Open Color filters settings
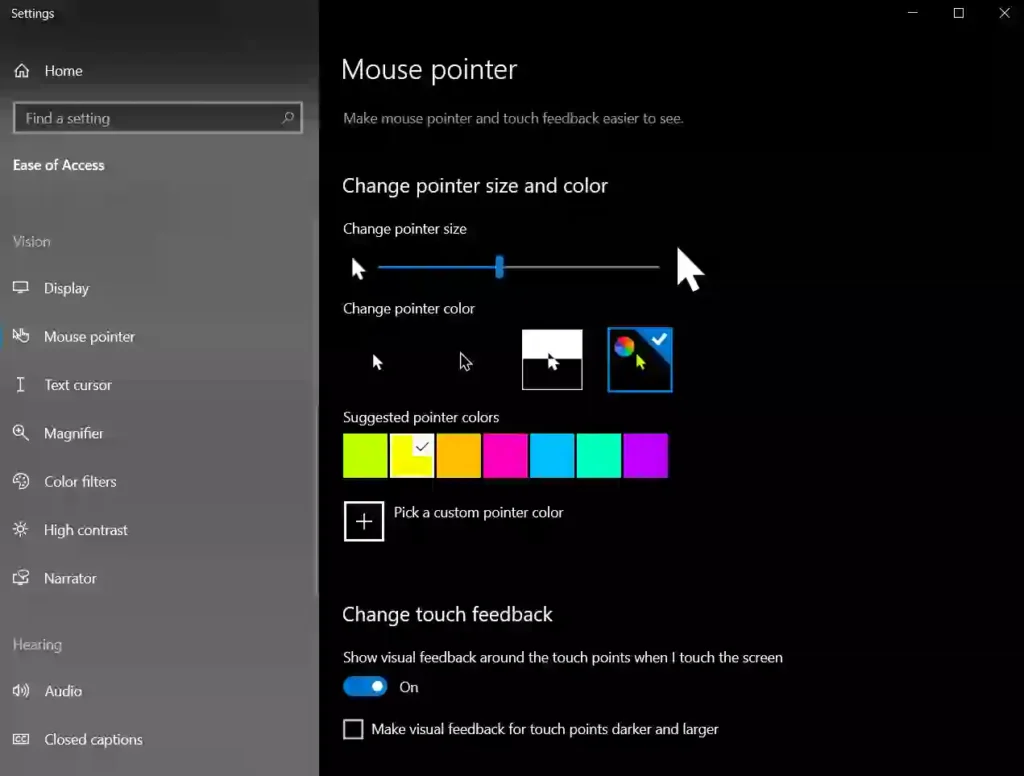The image size is (1024, 776). pos(78,481)
